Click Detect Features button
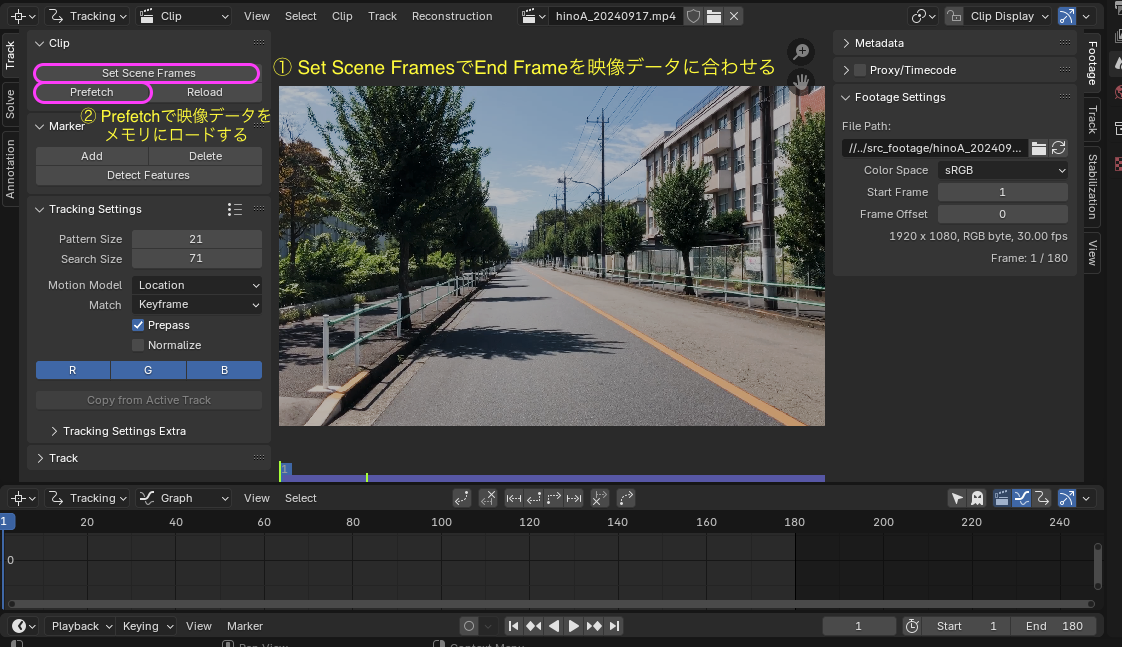 tap(148, 175)
